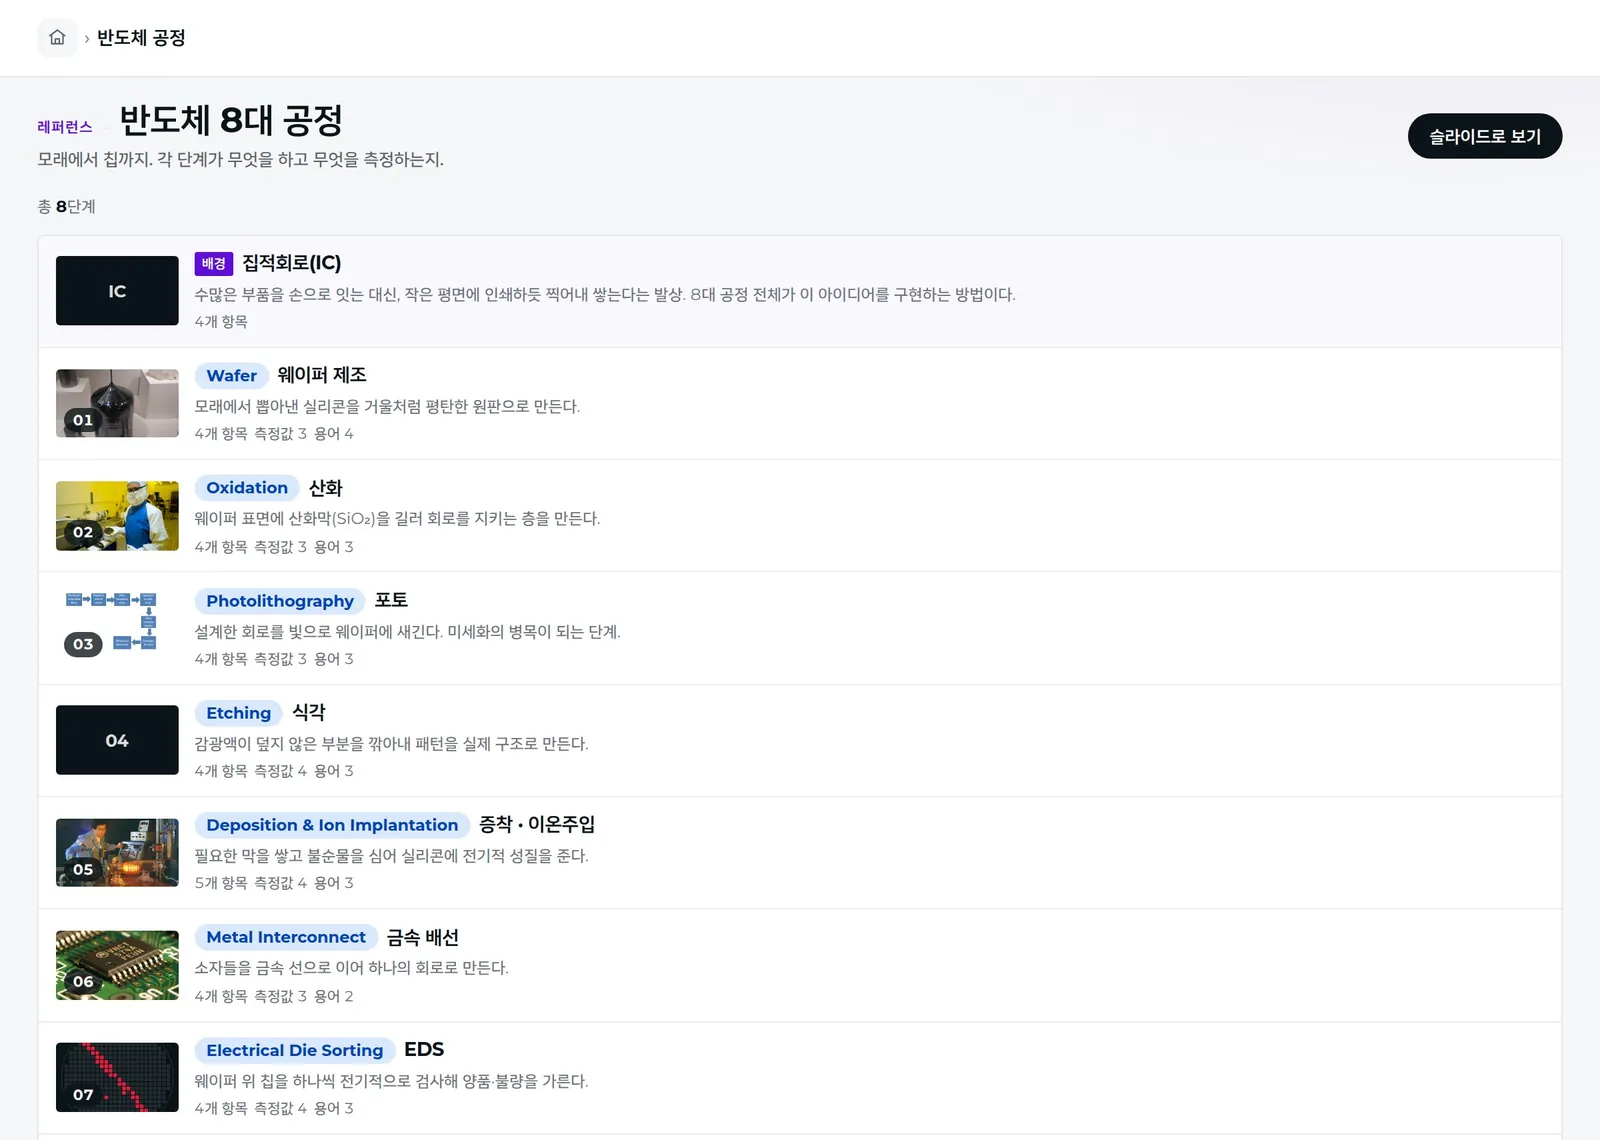
Task: Click the description starting 모래에서 뽑아낸 실리콘을
Action: click(x=387, y=406)
